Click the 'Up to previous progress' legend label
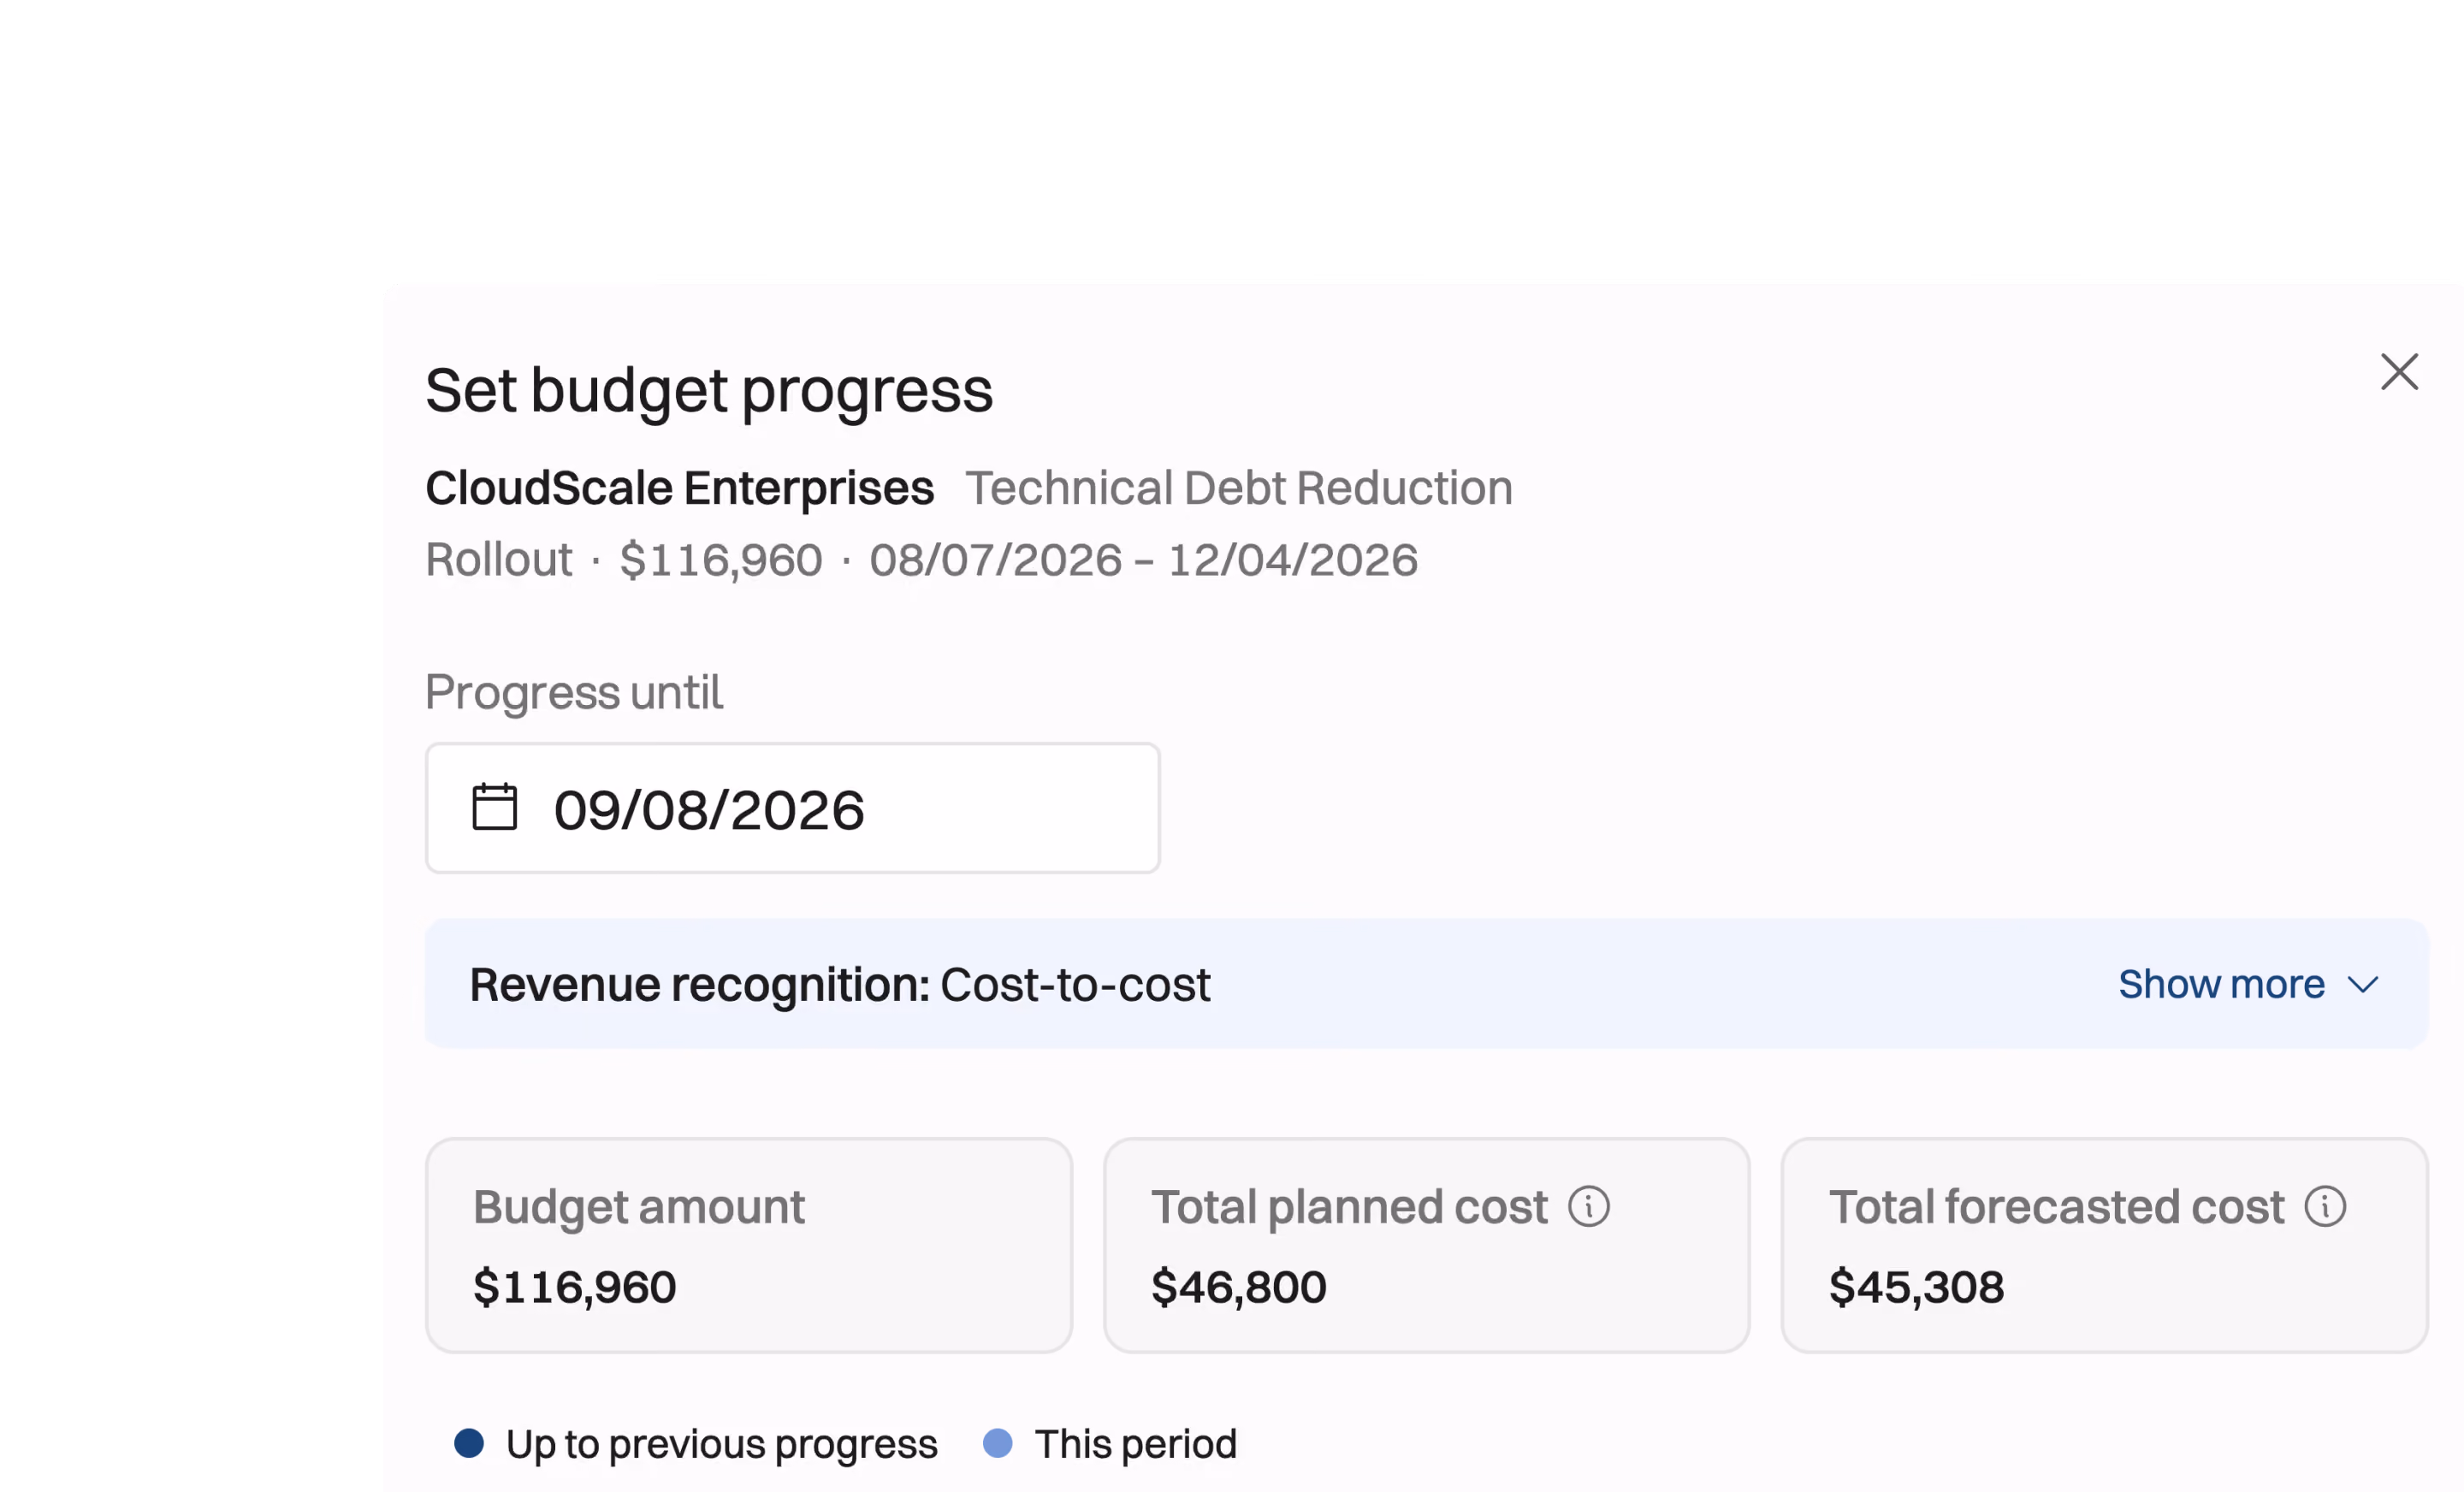2464x1492 pixels. (721, 1444)
